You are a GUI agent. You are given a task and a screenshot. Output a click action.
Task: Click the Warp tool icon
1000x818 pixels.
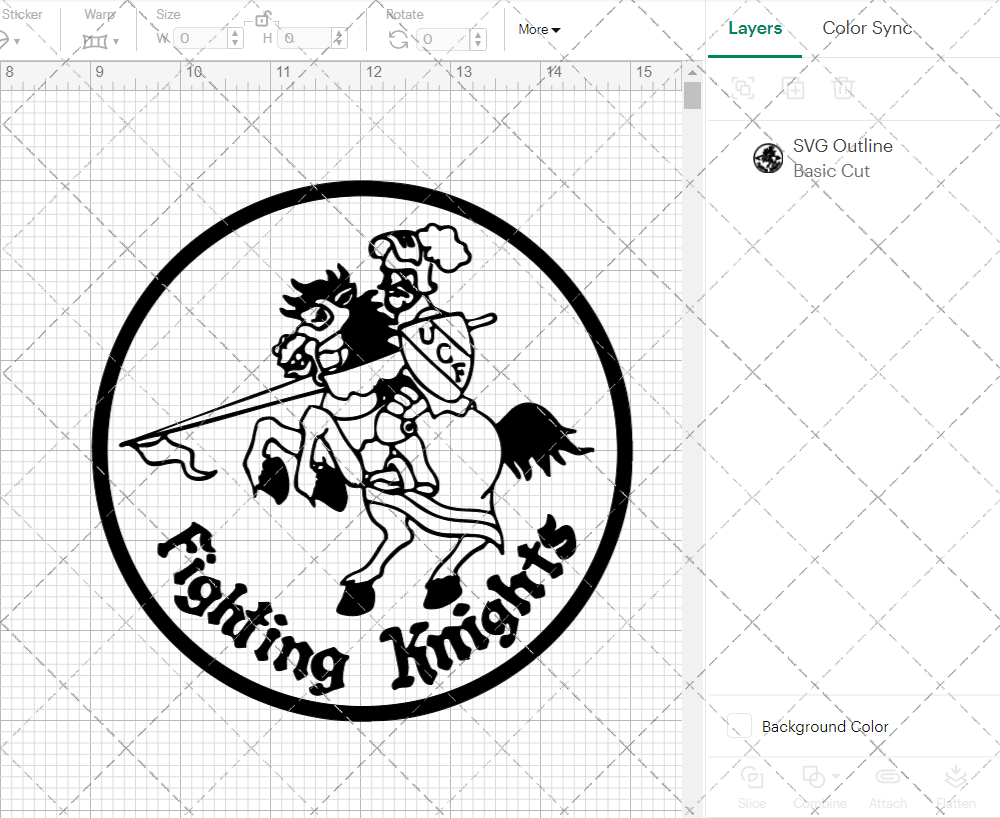coord(96,40)
